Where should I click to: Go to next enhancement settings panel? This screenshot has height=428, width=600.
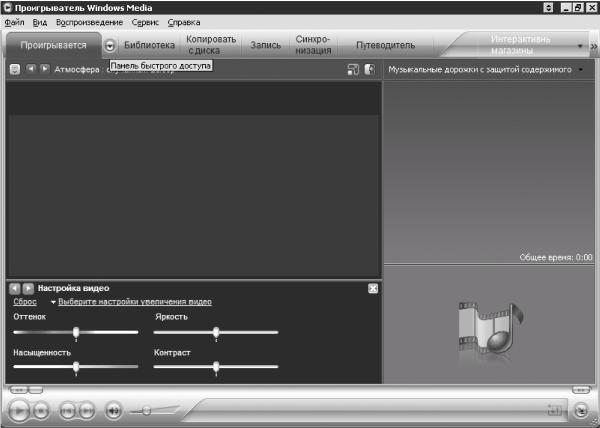point(28,288)
